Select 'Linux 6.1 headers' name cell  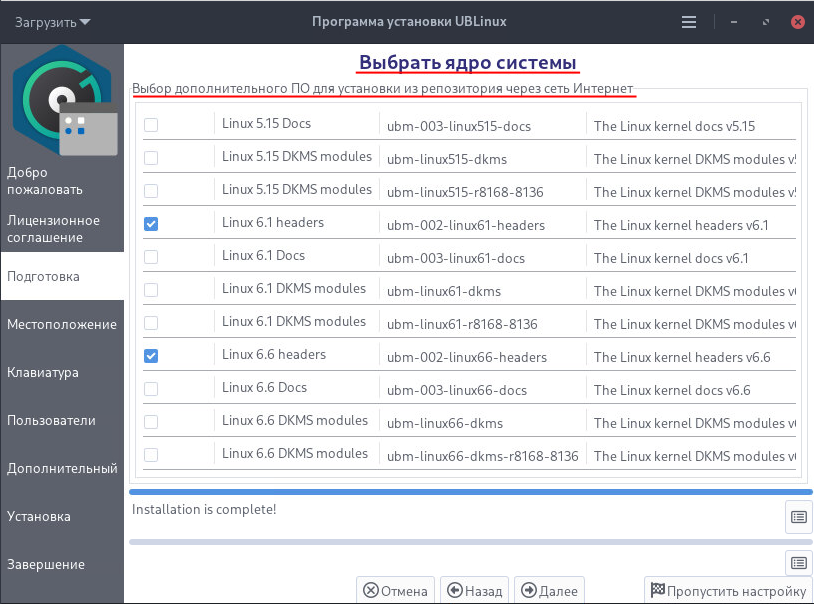click(x=273, y=222)
